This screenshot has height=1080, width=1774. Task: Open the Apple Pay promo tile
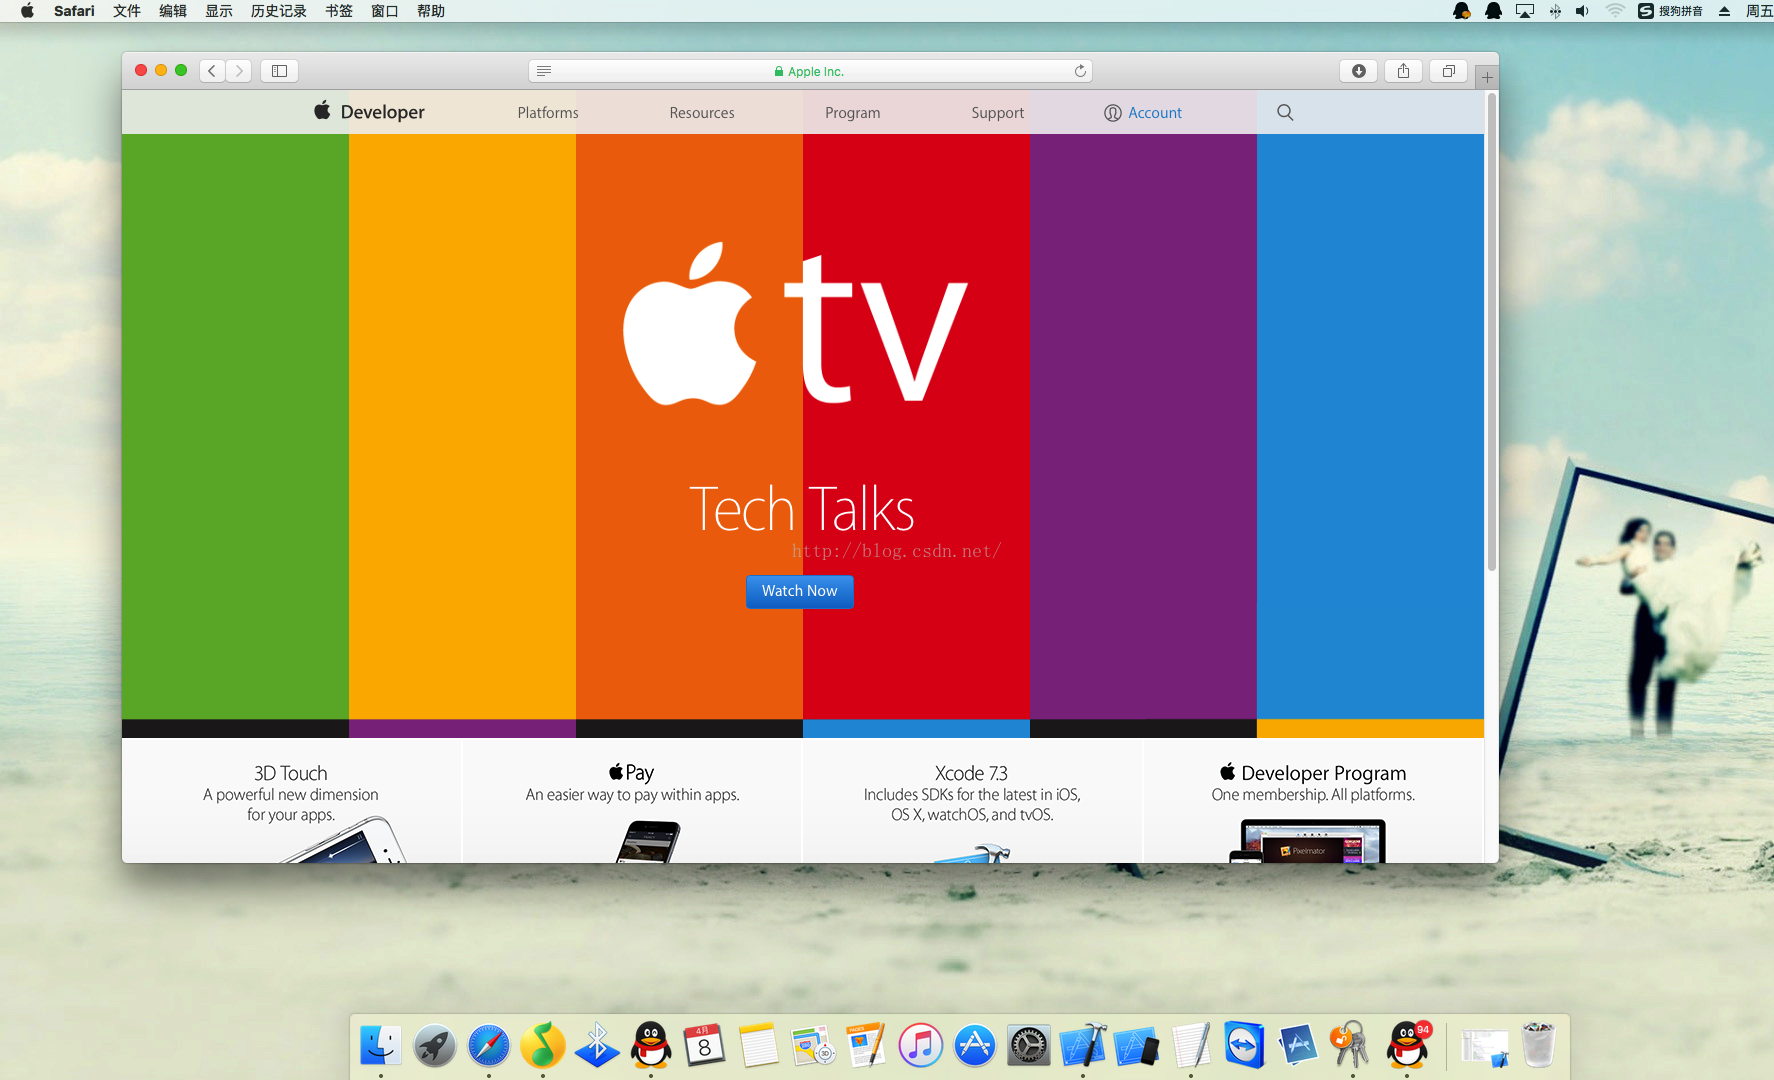[x=632, y=800]
